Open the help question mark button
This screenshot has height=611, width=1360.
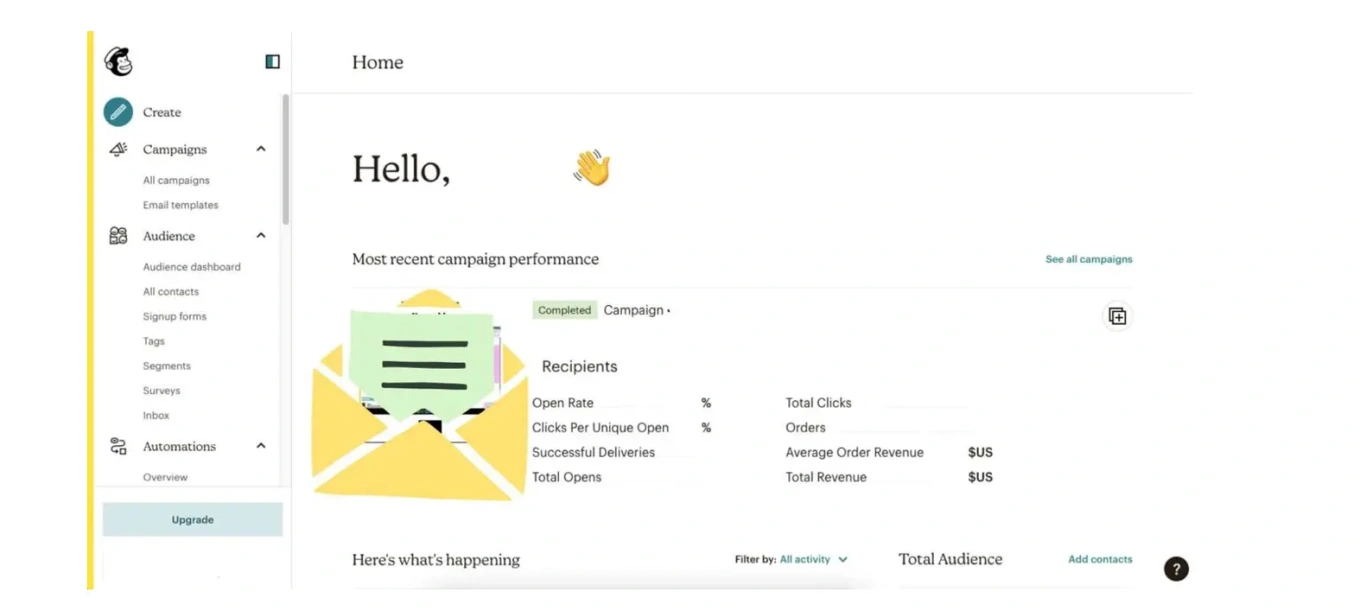point(1176,569)
